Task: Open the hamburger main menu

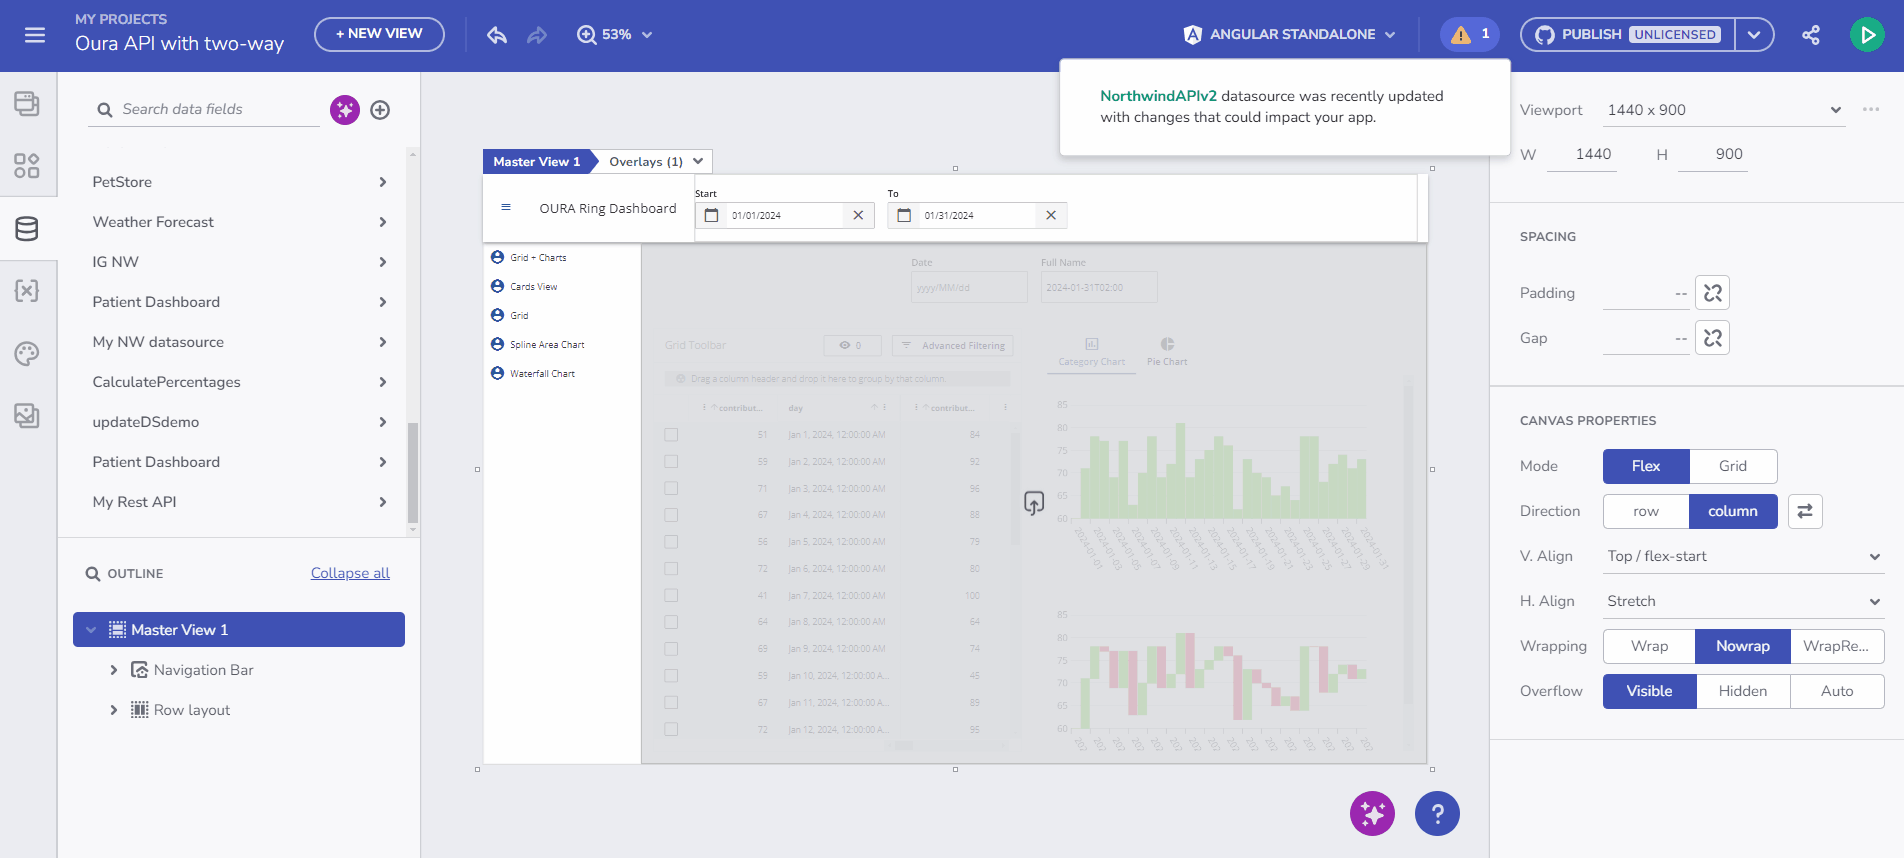Action: point(35,35)
